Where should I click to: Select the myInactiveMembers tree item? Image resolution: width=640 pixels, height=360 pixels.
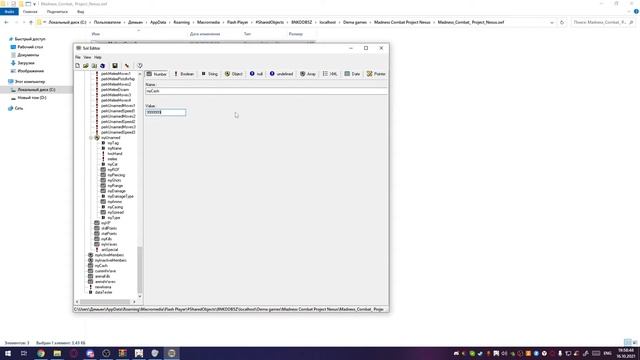click(x=110, y=260)
